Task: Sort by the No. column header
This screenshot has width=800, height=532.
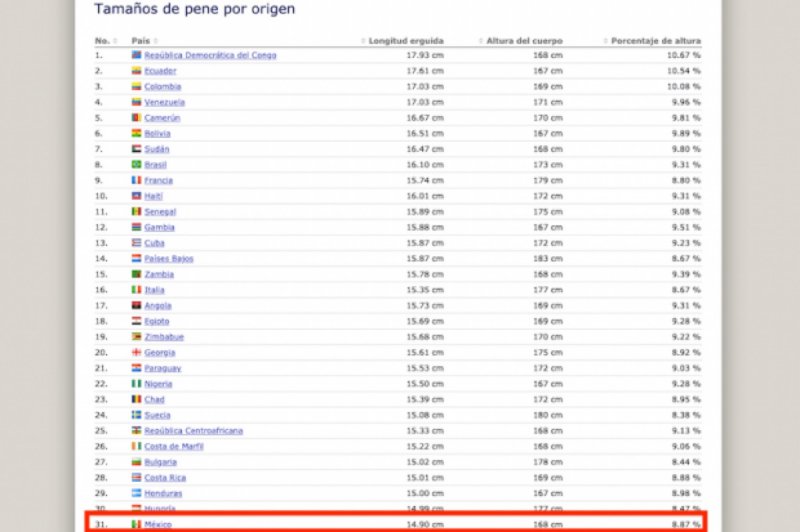Action: (x=102, y=41)
